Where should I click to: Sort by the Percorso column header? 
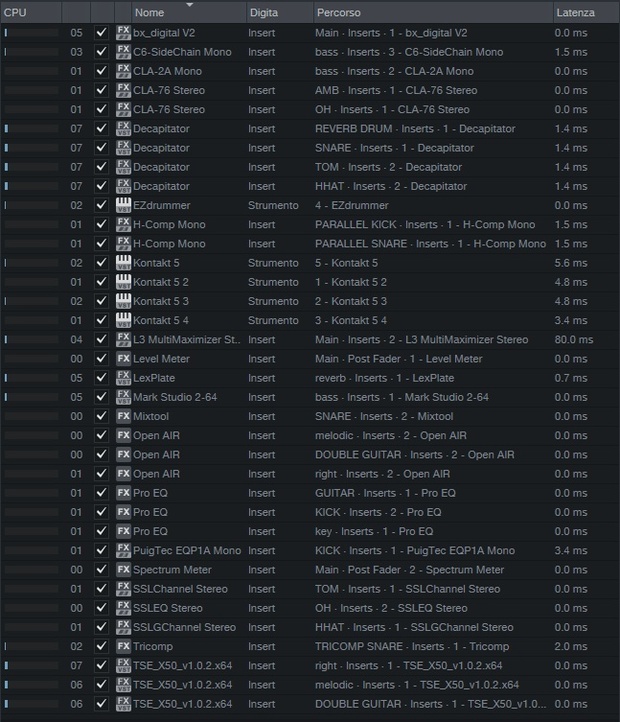coord(433,12)
